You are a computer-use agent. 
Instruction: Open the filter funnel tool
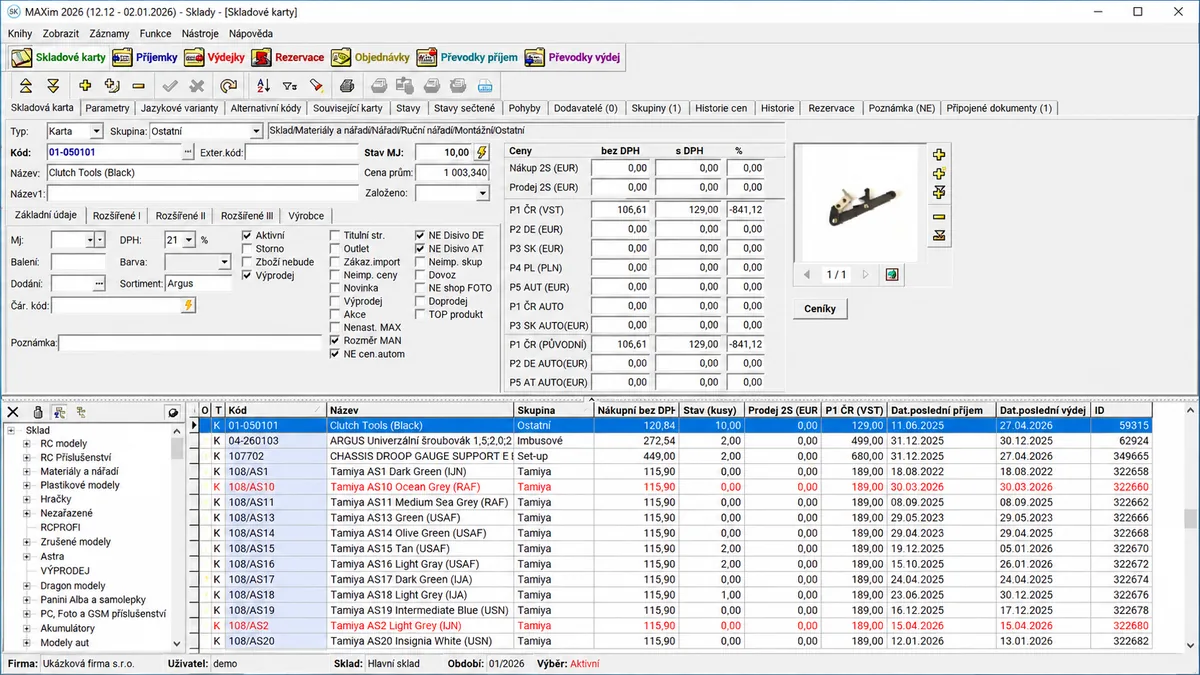coord(289,86)
